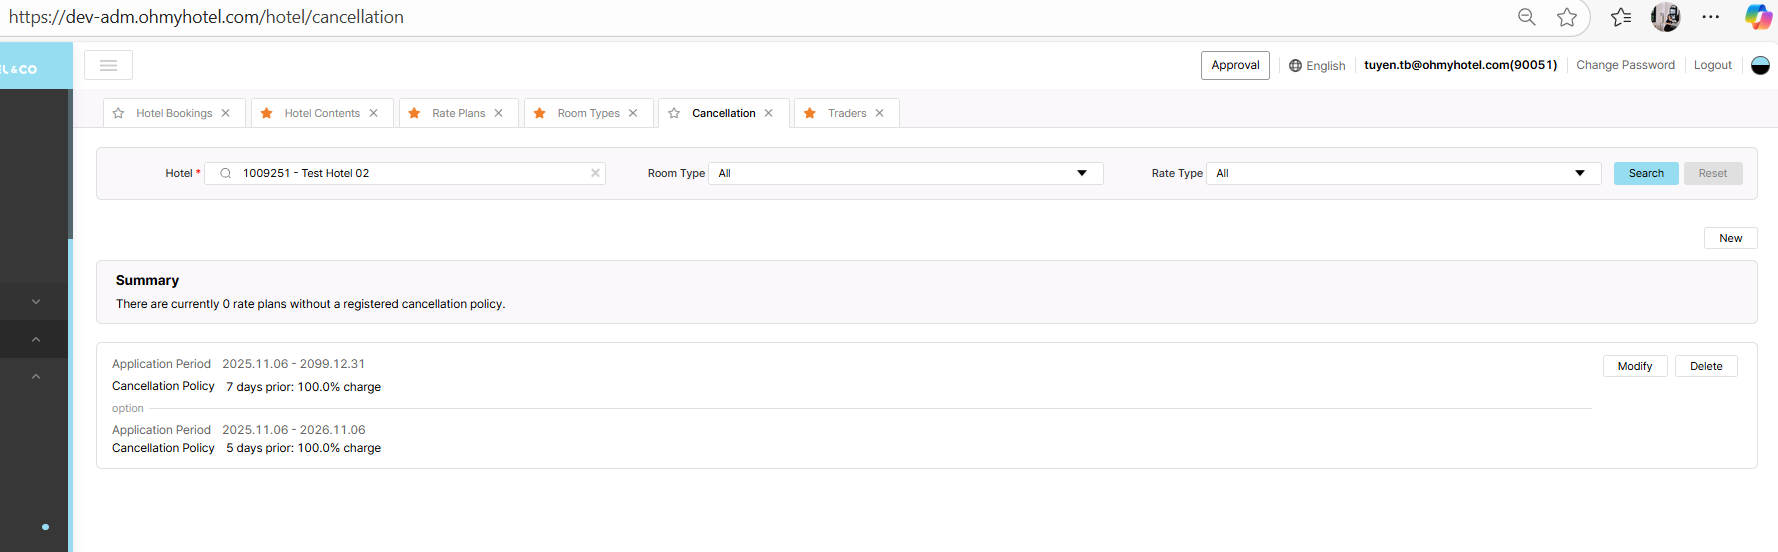1778x552 pixels.
Task: Log out of the admin
Action: 1713,65
